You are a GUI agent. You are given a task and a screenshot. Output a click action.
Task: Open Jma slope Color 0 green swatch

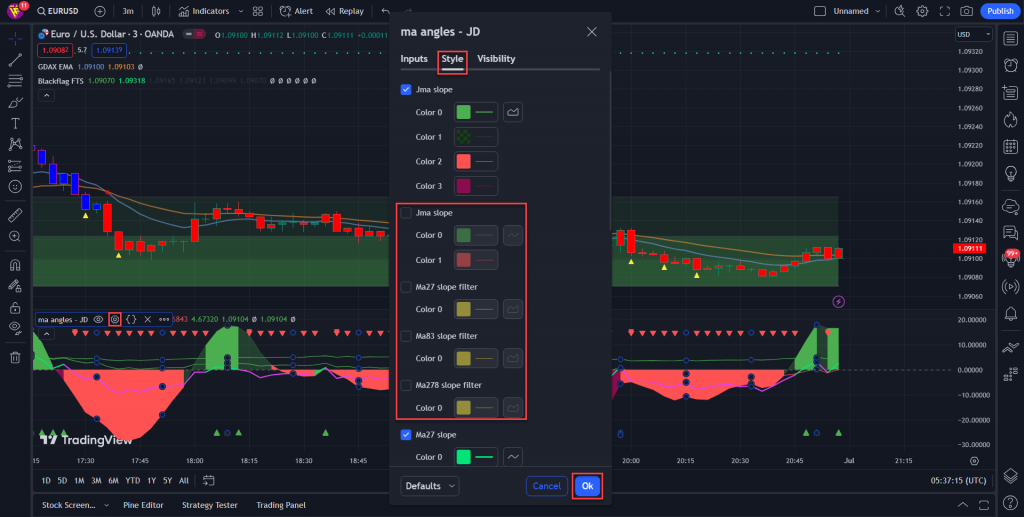pyautogui.click(x=463, y=112)
